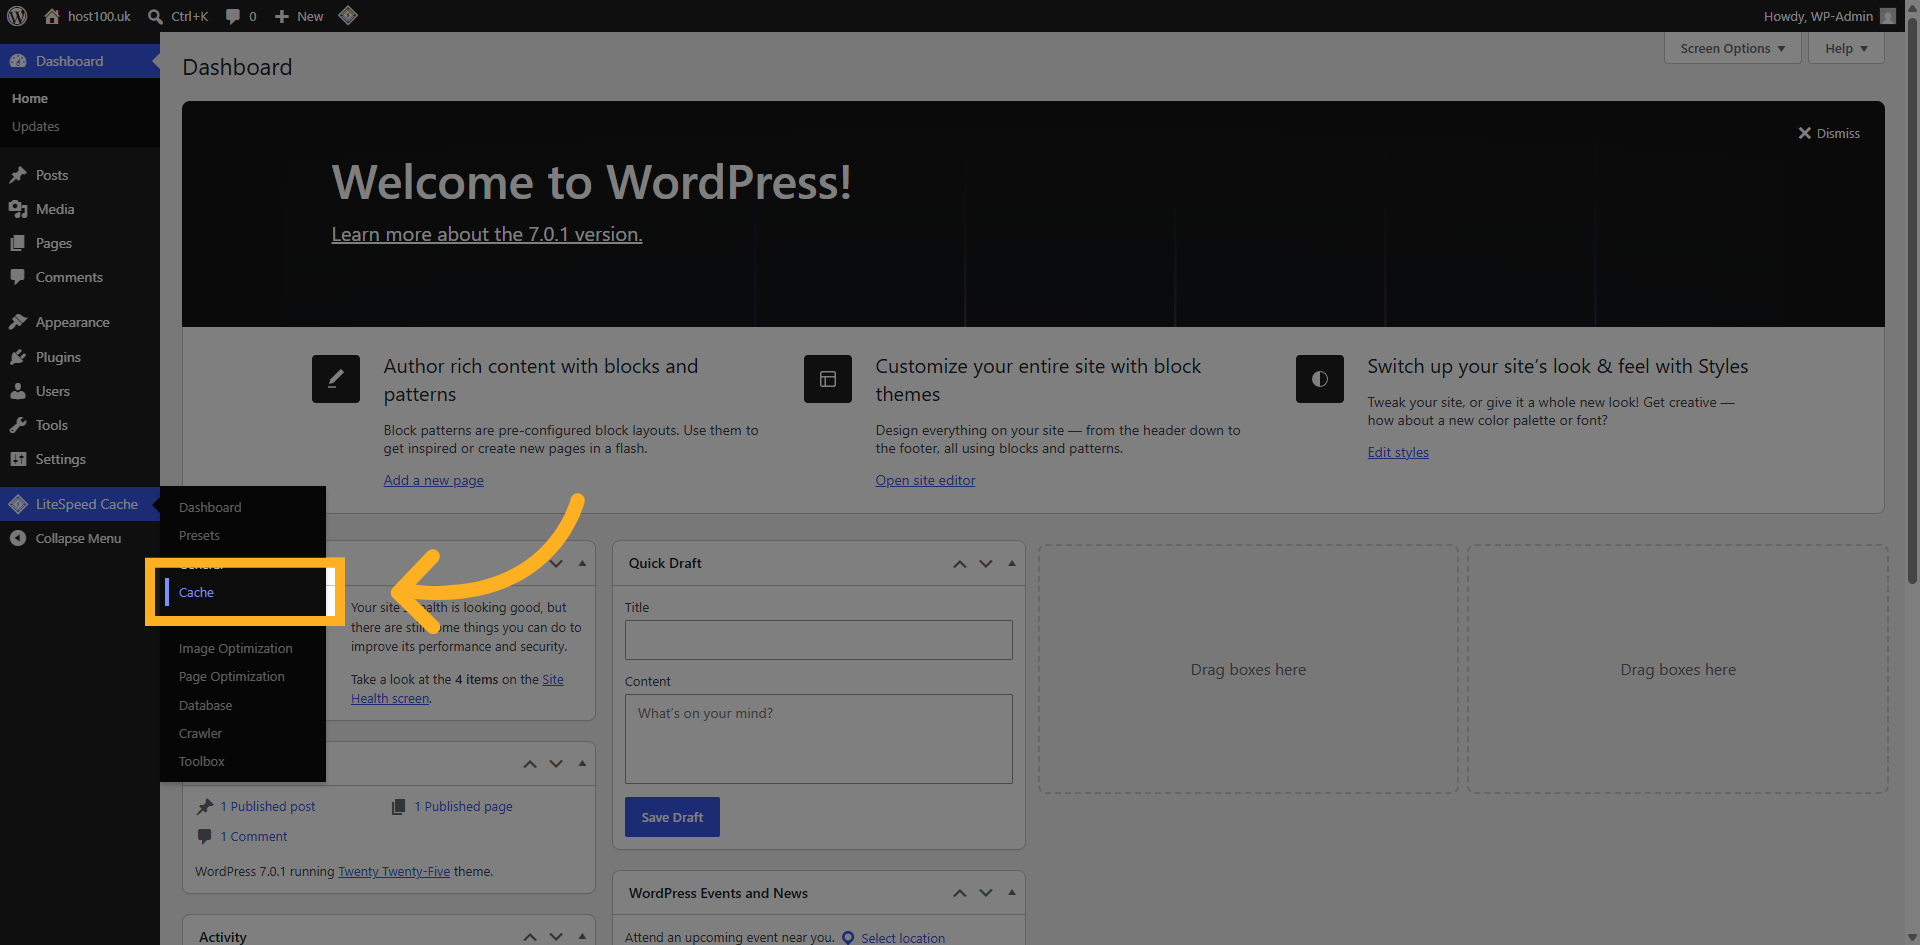Follow 'Learn more about the 7.0.1 version' link

[x=487, y=234]
